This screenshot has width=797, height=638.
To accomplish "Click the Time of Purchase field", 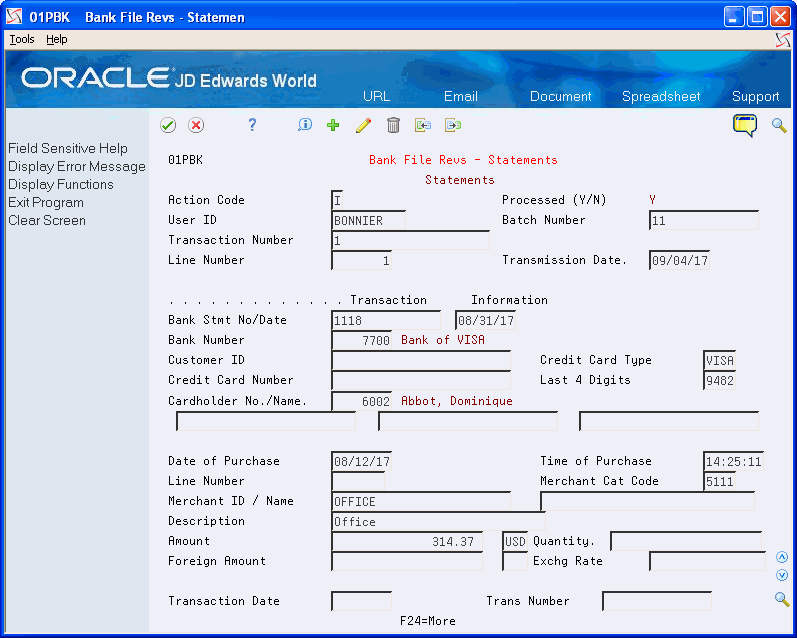I will [733, 461].
